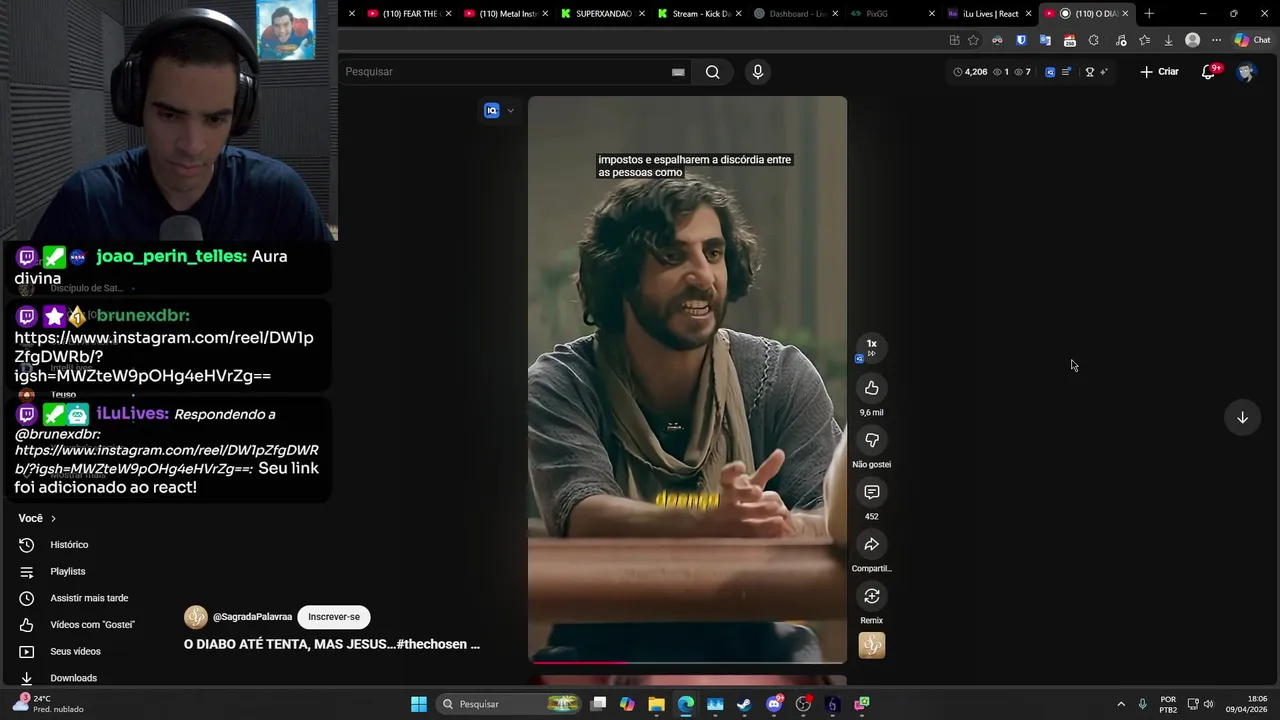The width and height of the screenshot is (1280, 720).
Task: Click the Bitwarden shield extension icon
Action: pos(1021,40)
